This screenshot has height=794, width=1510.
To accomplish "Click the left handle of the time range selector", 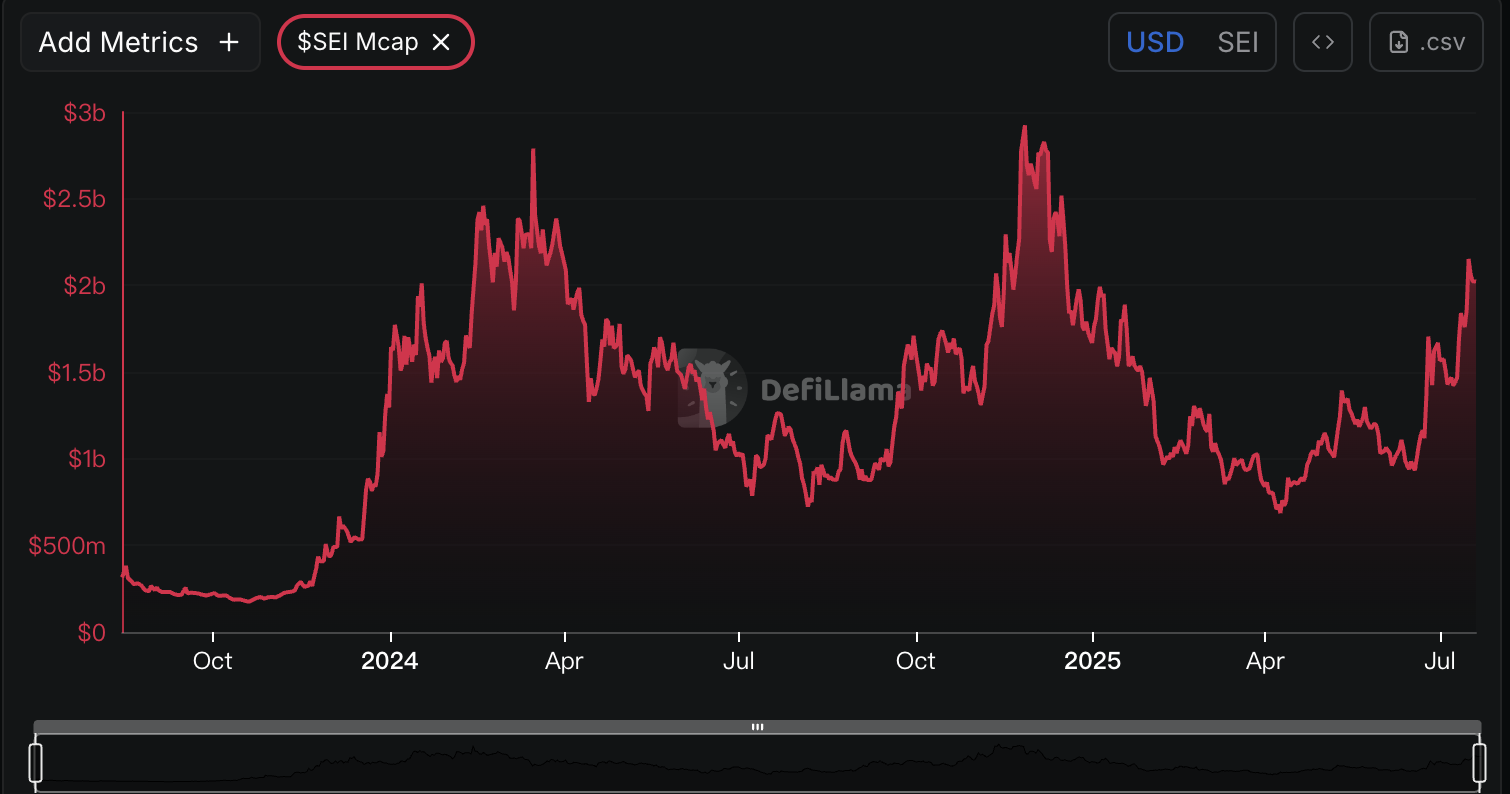I will pos(36,762).
